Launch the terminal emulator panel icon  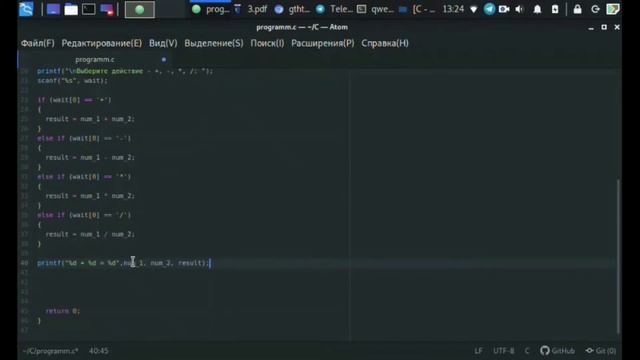[89, 9]
